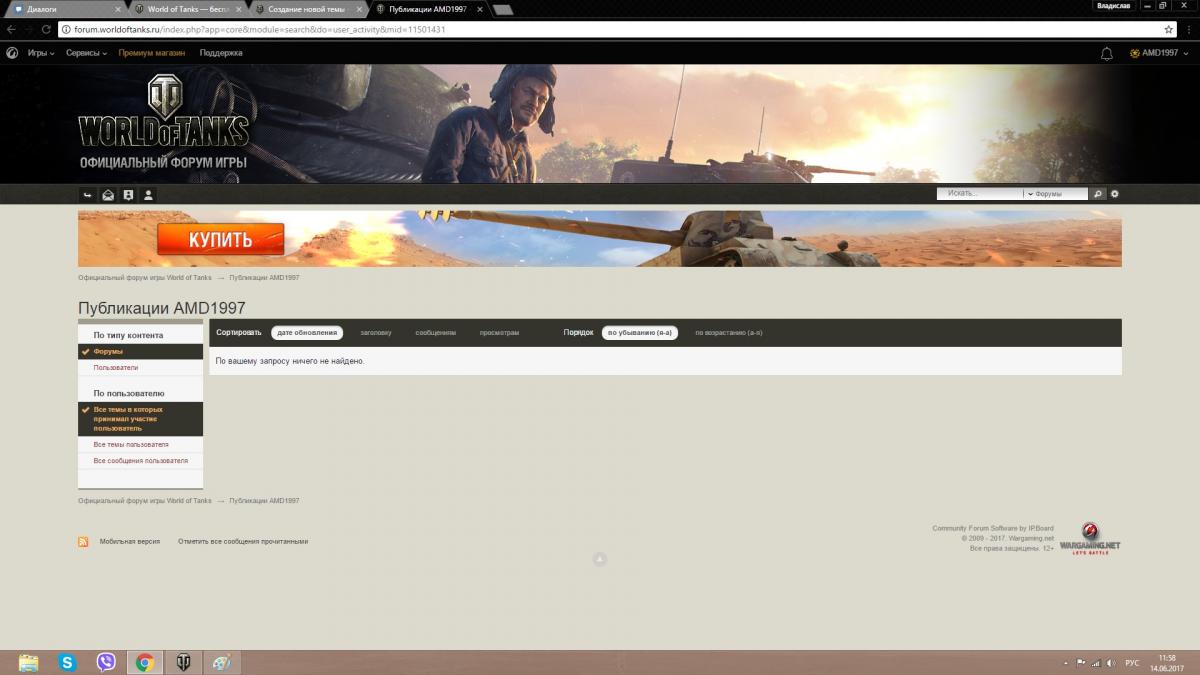This screenshot has width=1200, height=675.
Task: Close the Диалоги browser tab
Action: (119, 9)
